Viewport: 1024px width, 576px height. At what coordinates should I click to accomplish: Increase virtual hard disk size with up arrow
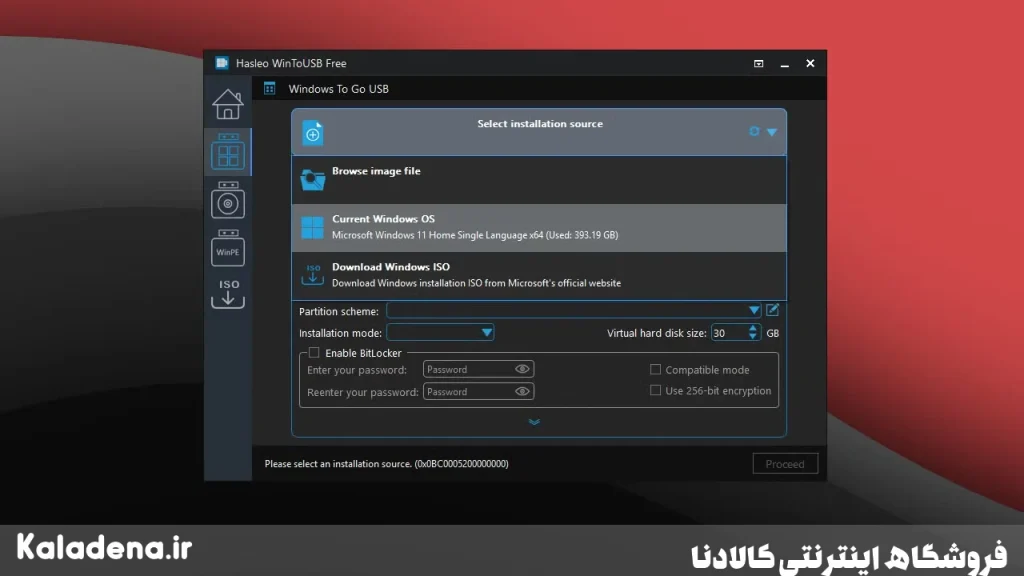click(753, 328)
